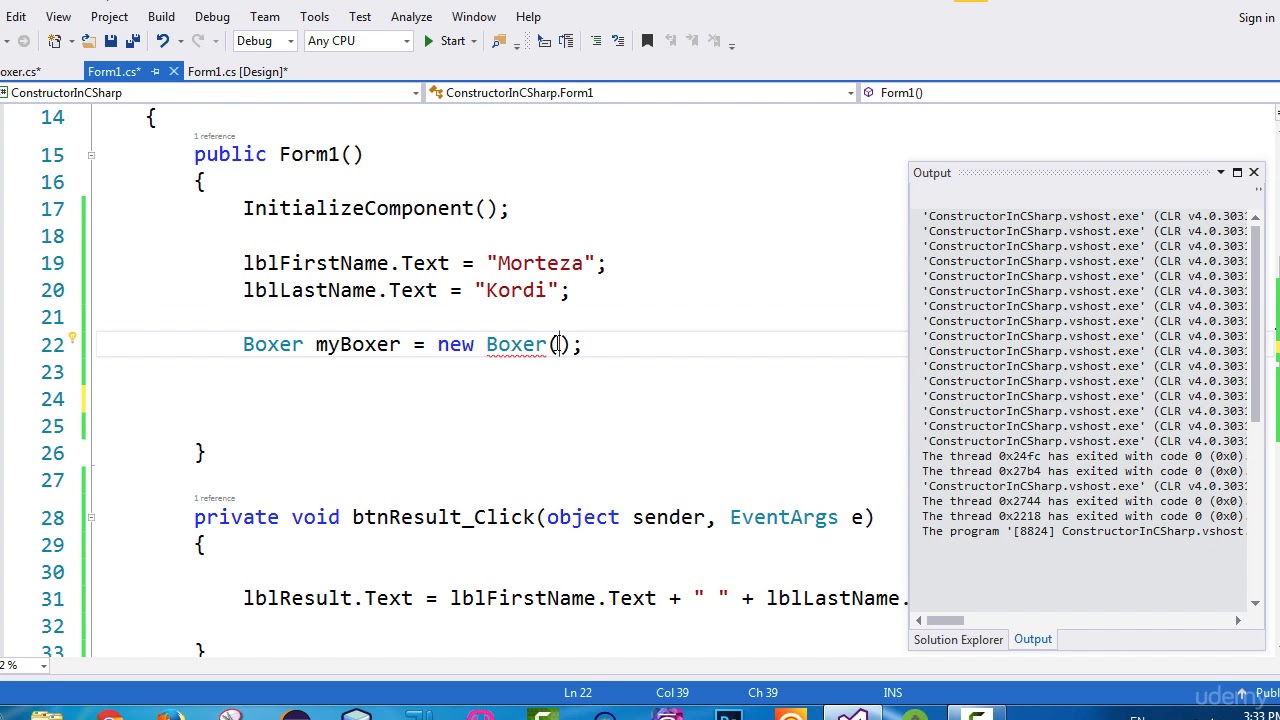Viewport: 1280px width, 720px height.
Task: Open the Edit menu
Action: 16,17
